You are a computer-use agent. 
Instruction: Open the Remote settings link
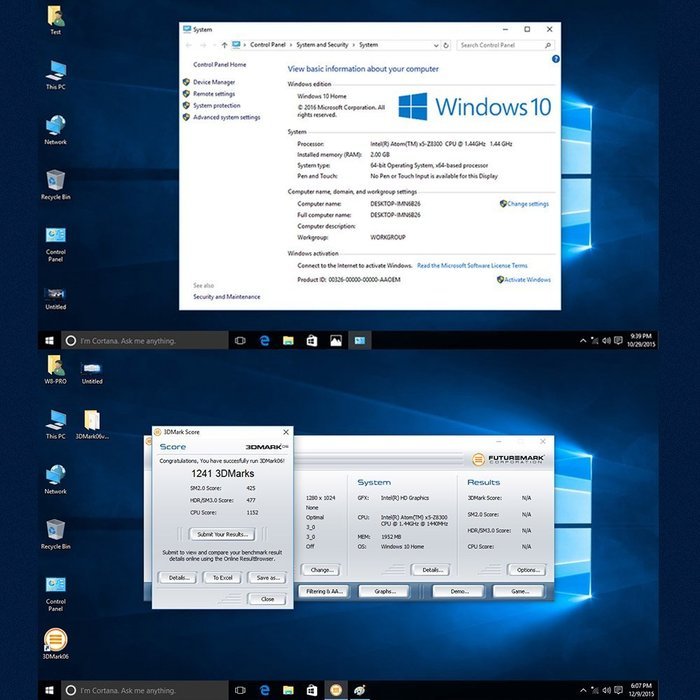[x=214, y=94]
